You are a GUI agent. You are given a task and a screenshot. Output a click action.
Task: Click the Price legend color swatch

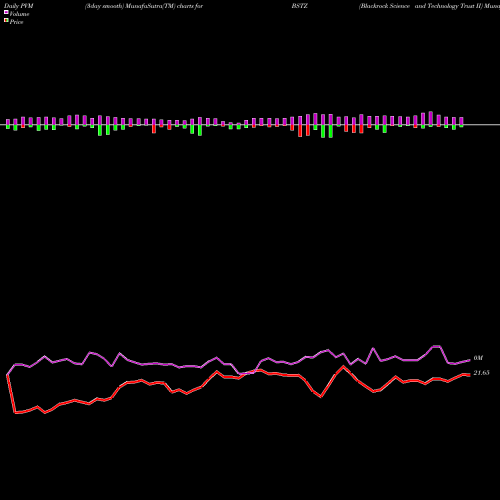pos(6,21)
